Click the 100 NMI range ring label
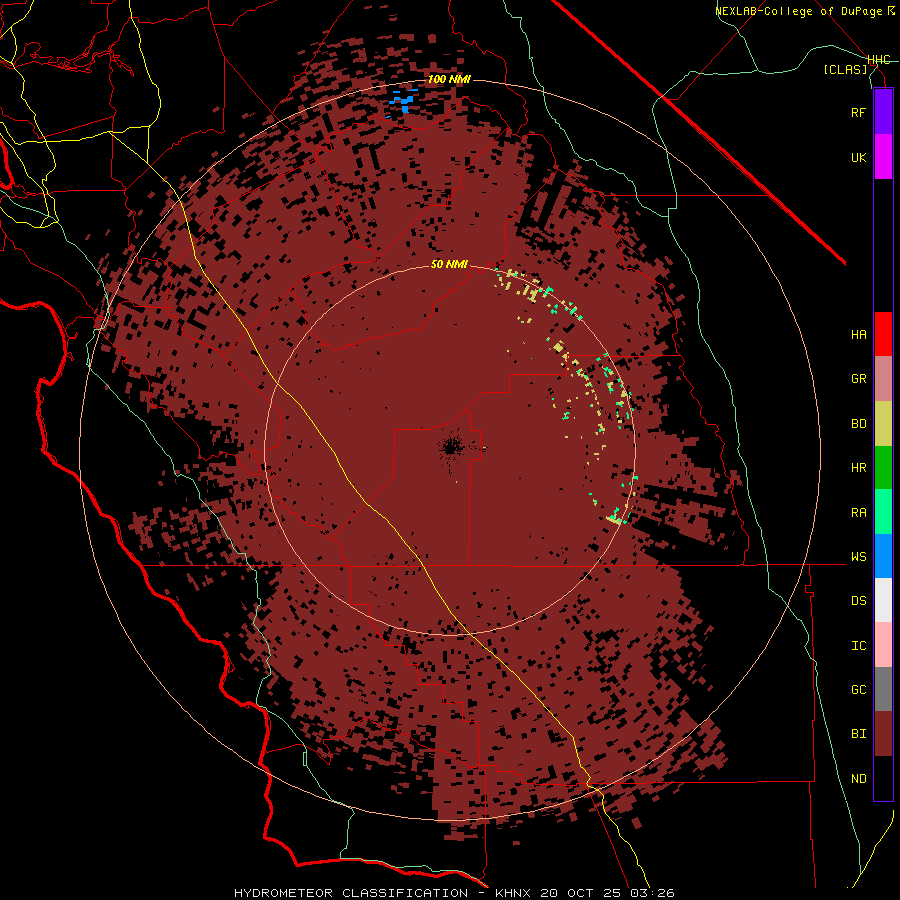This screenshot has width=900, height=900. (449, 79)
